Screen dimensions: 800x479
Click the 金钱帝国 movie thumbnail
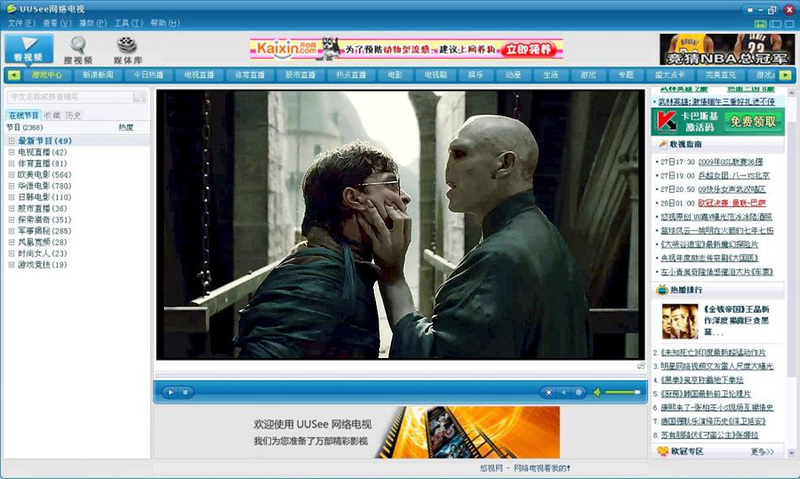point(680,321)
